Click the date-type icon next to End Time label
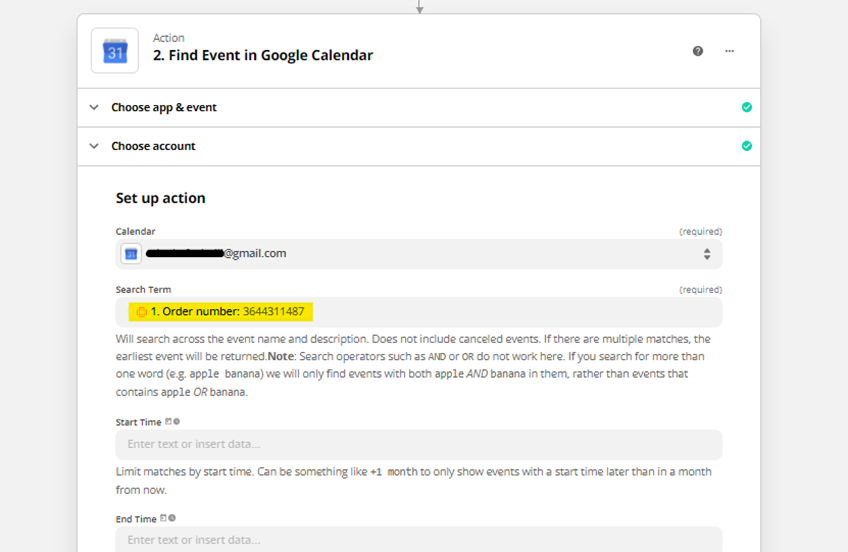The width and height of the screenshot is (848, 552). (163, 518)
